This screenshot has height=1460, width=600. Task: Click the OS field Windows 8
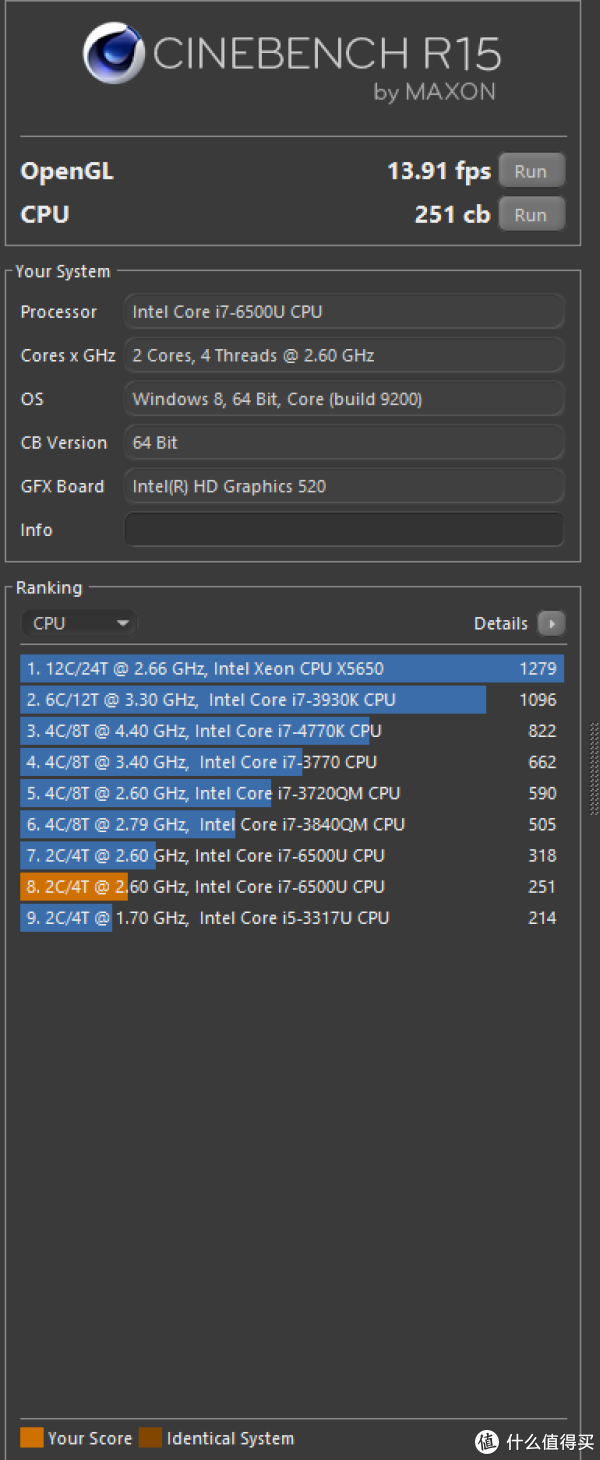click(344, 399)
